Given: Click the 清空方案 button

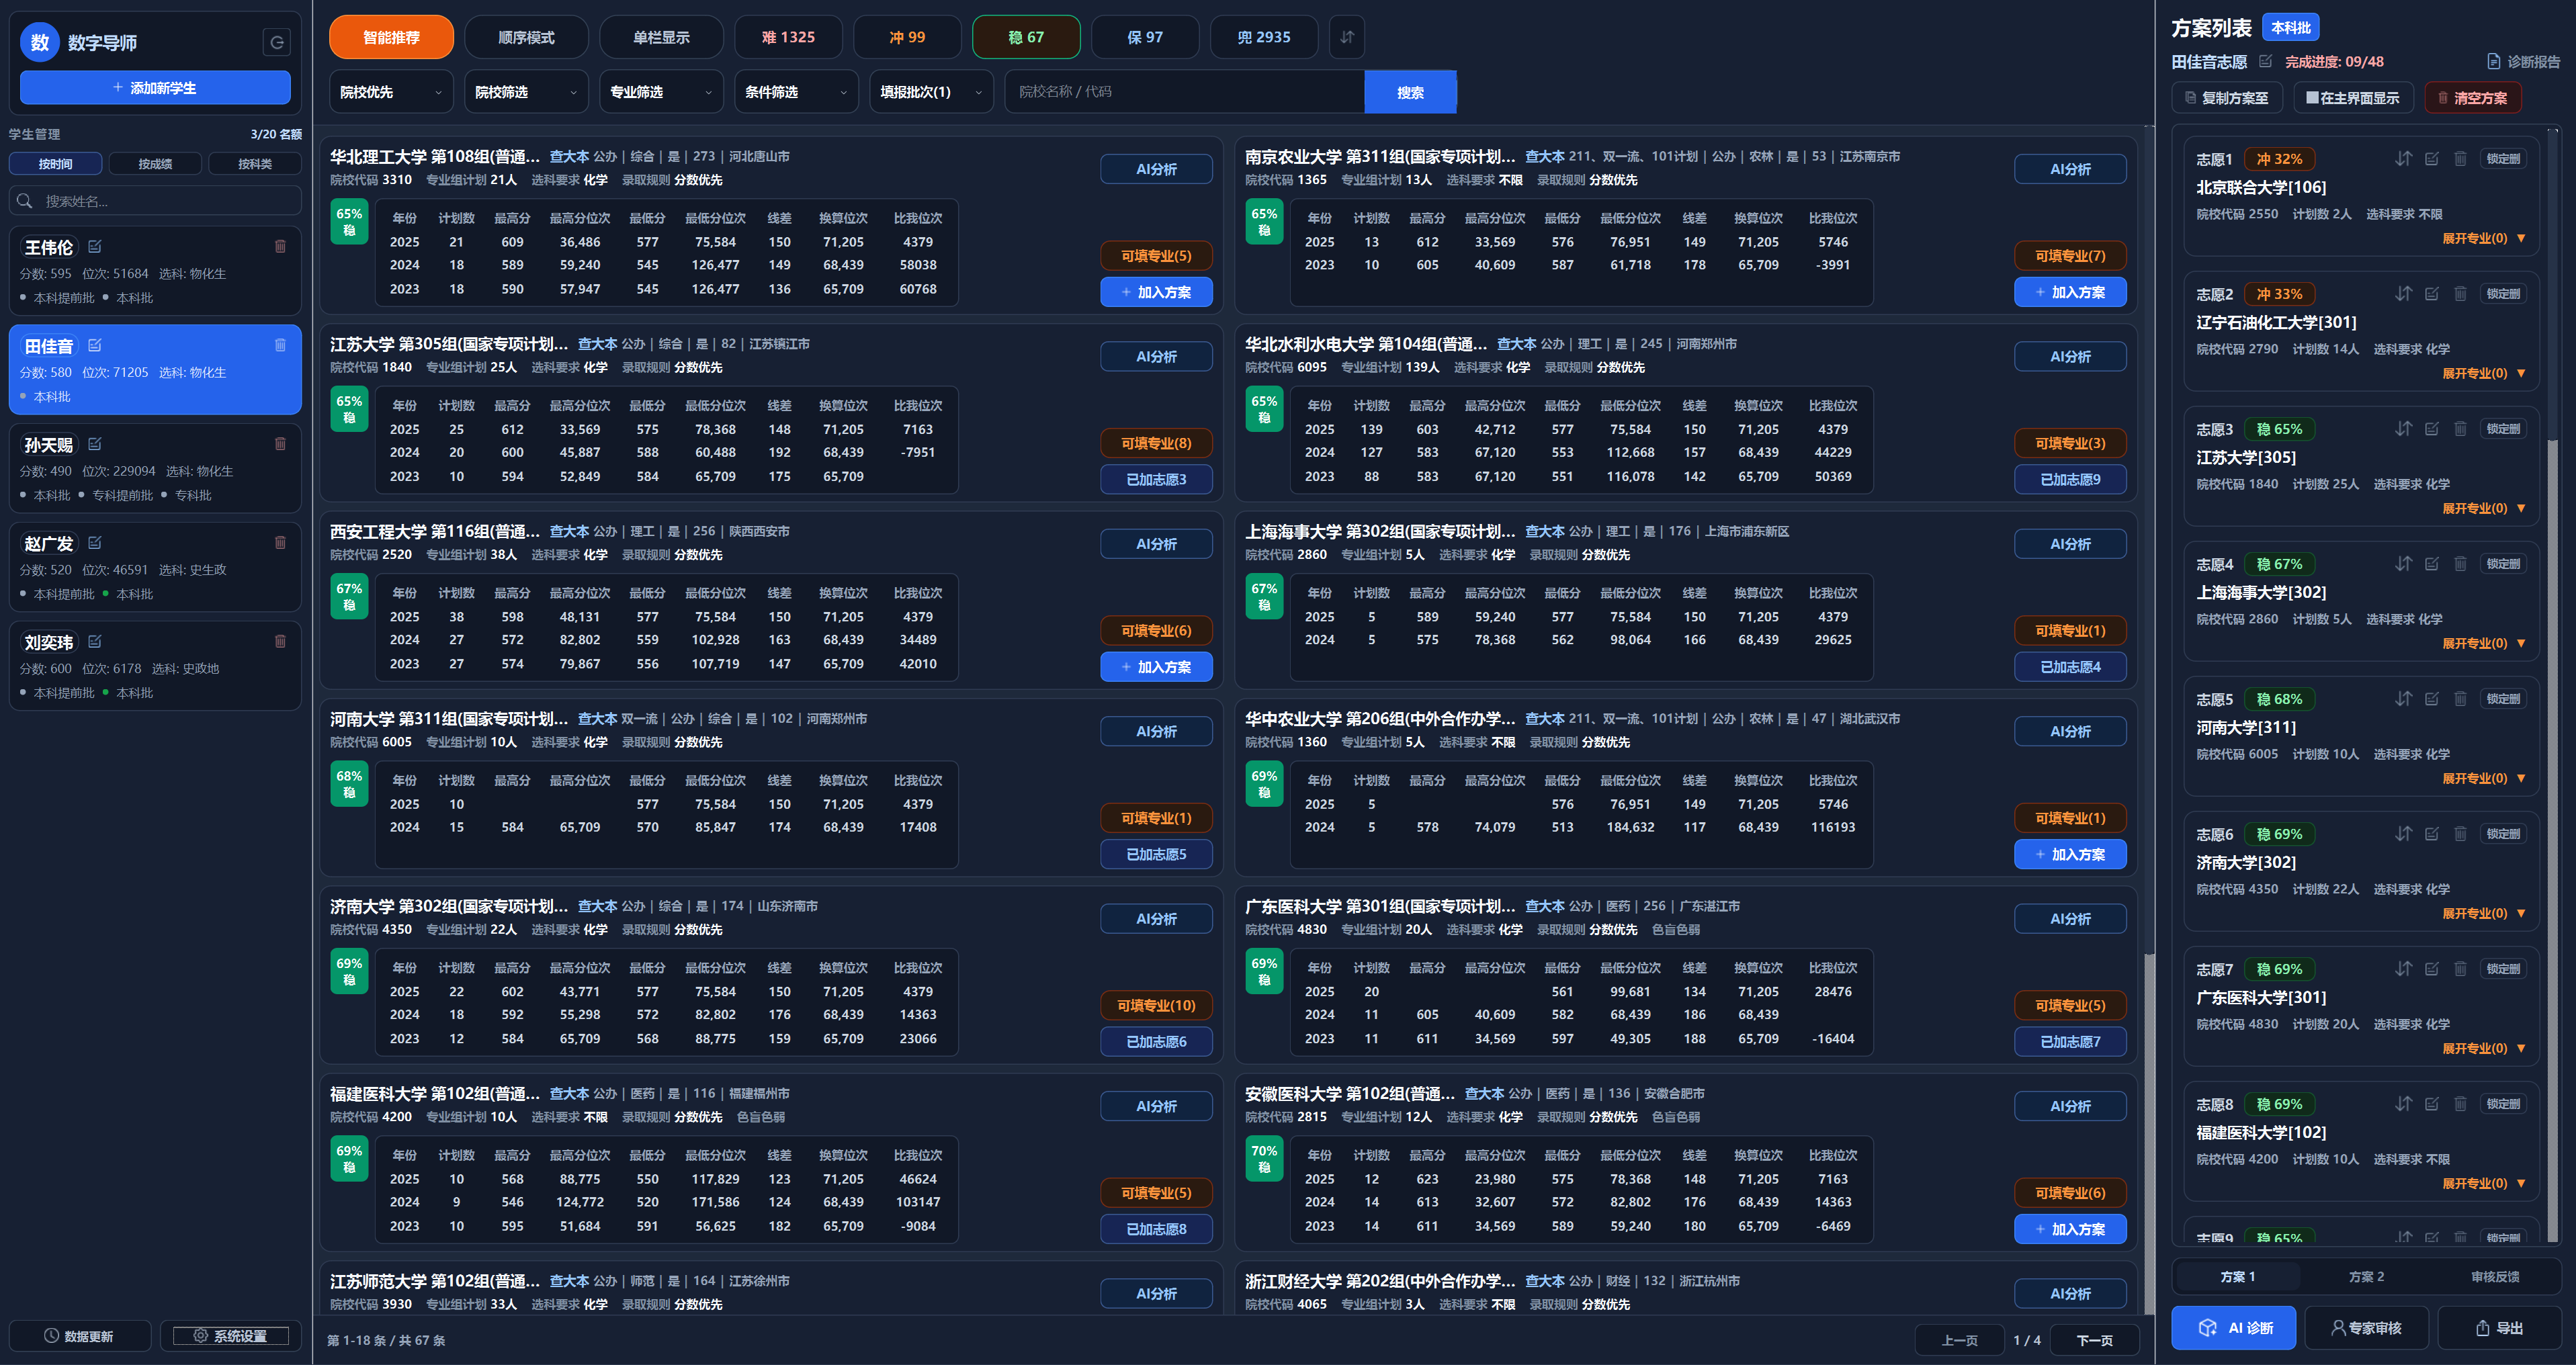Looking at the screenshot, I should tap(2473, 98).
